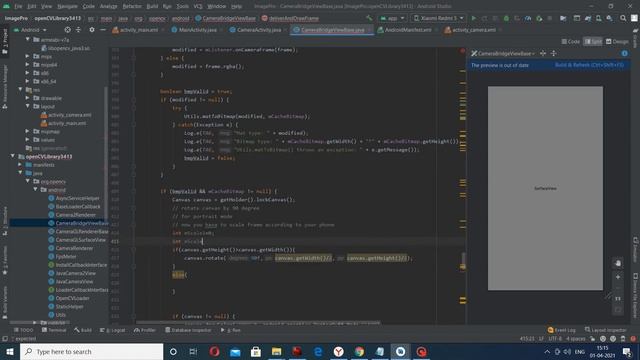The height and width of the screenshot is (360, 640).
Task: Open the Android project view dropdown
Action: [x=30, y=30]
